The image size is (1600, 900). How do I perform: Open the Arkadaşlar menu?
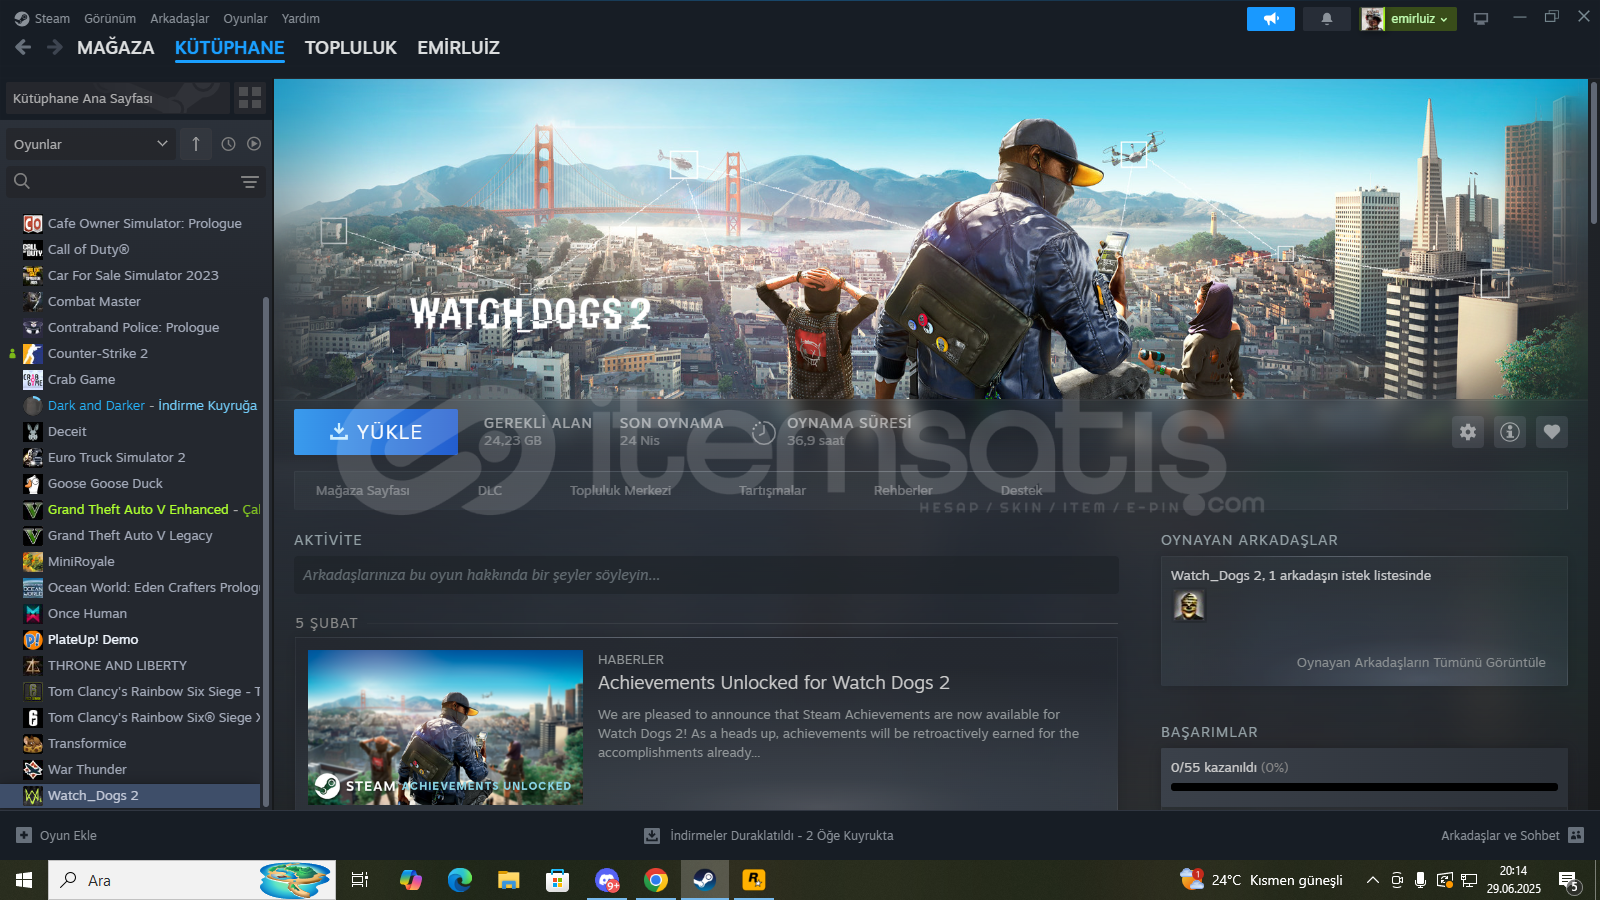tap(180, 18)
